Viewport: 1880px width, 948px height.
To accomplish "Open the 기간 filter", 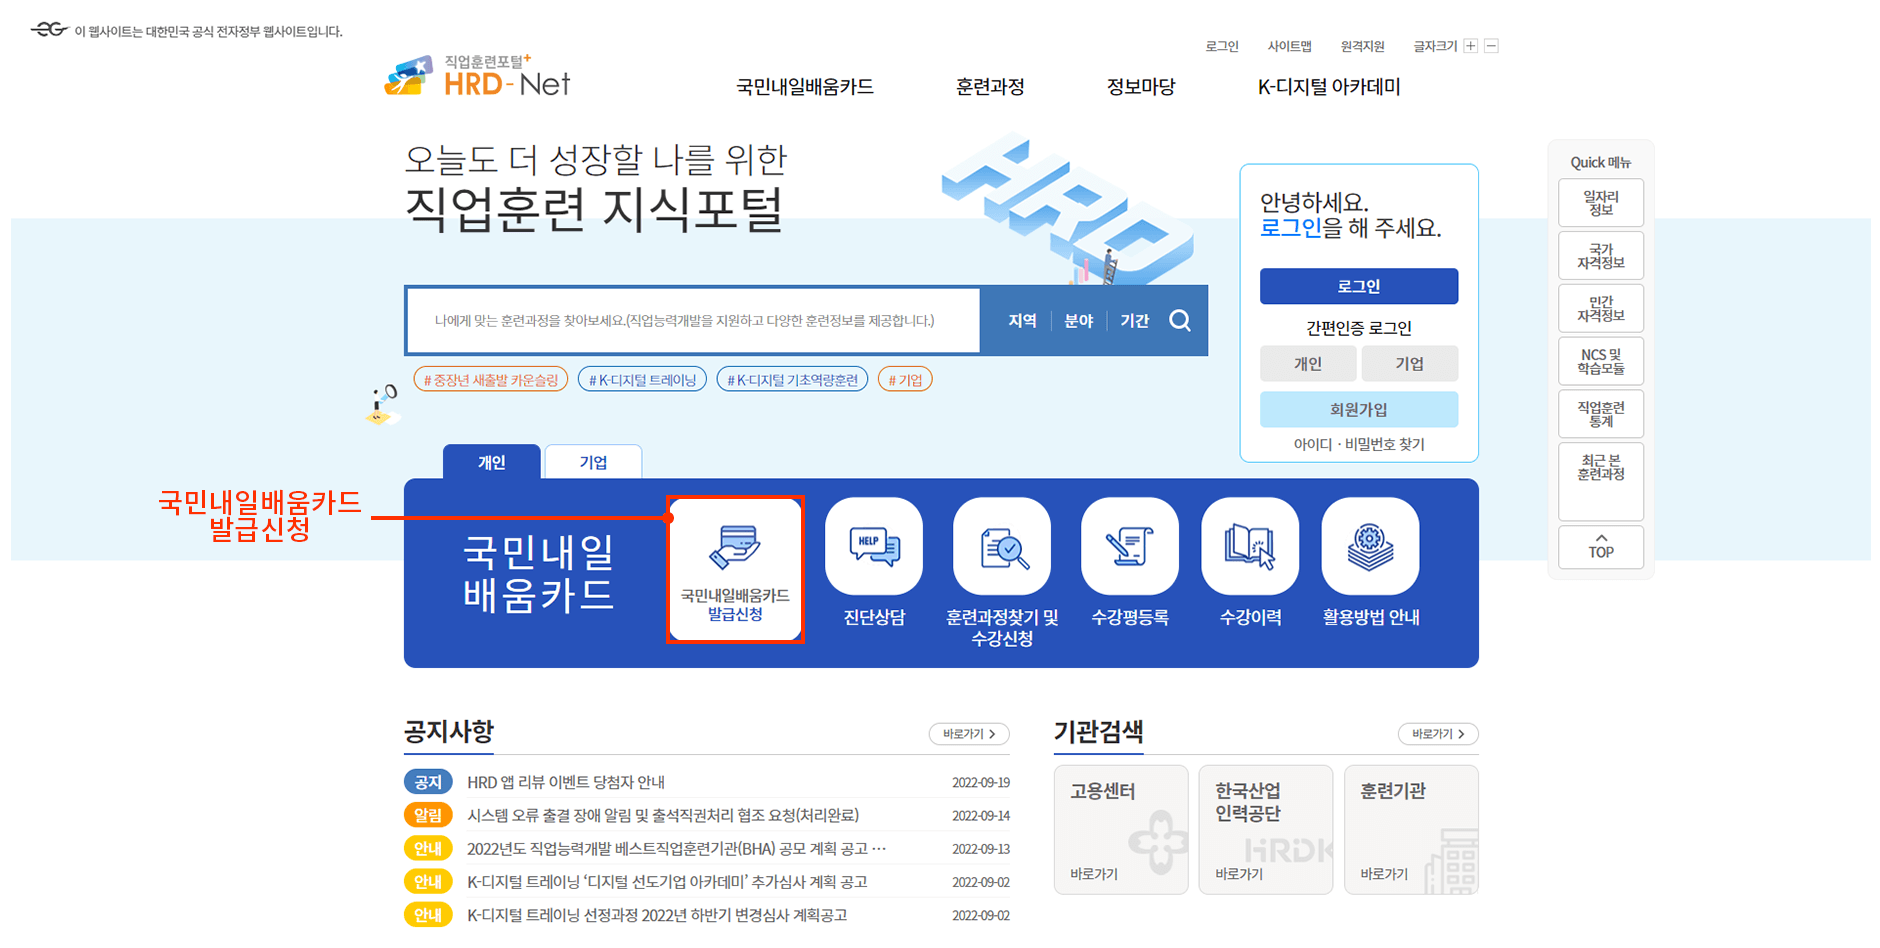I will point(1135,320).
